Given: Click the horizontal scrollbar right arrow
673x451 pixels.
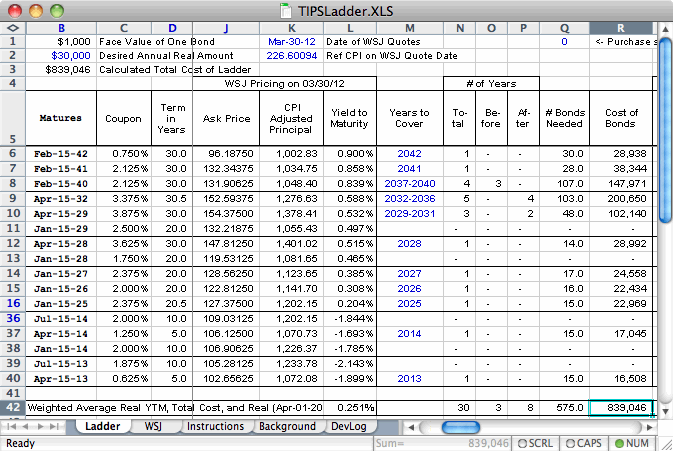Looking at the screenshot, I should [x=651, y=426].
